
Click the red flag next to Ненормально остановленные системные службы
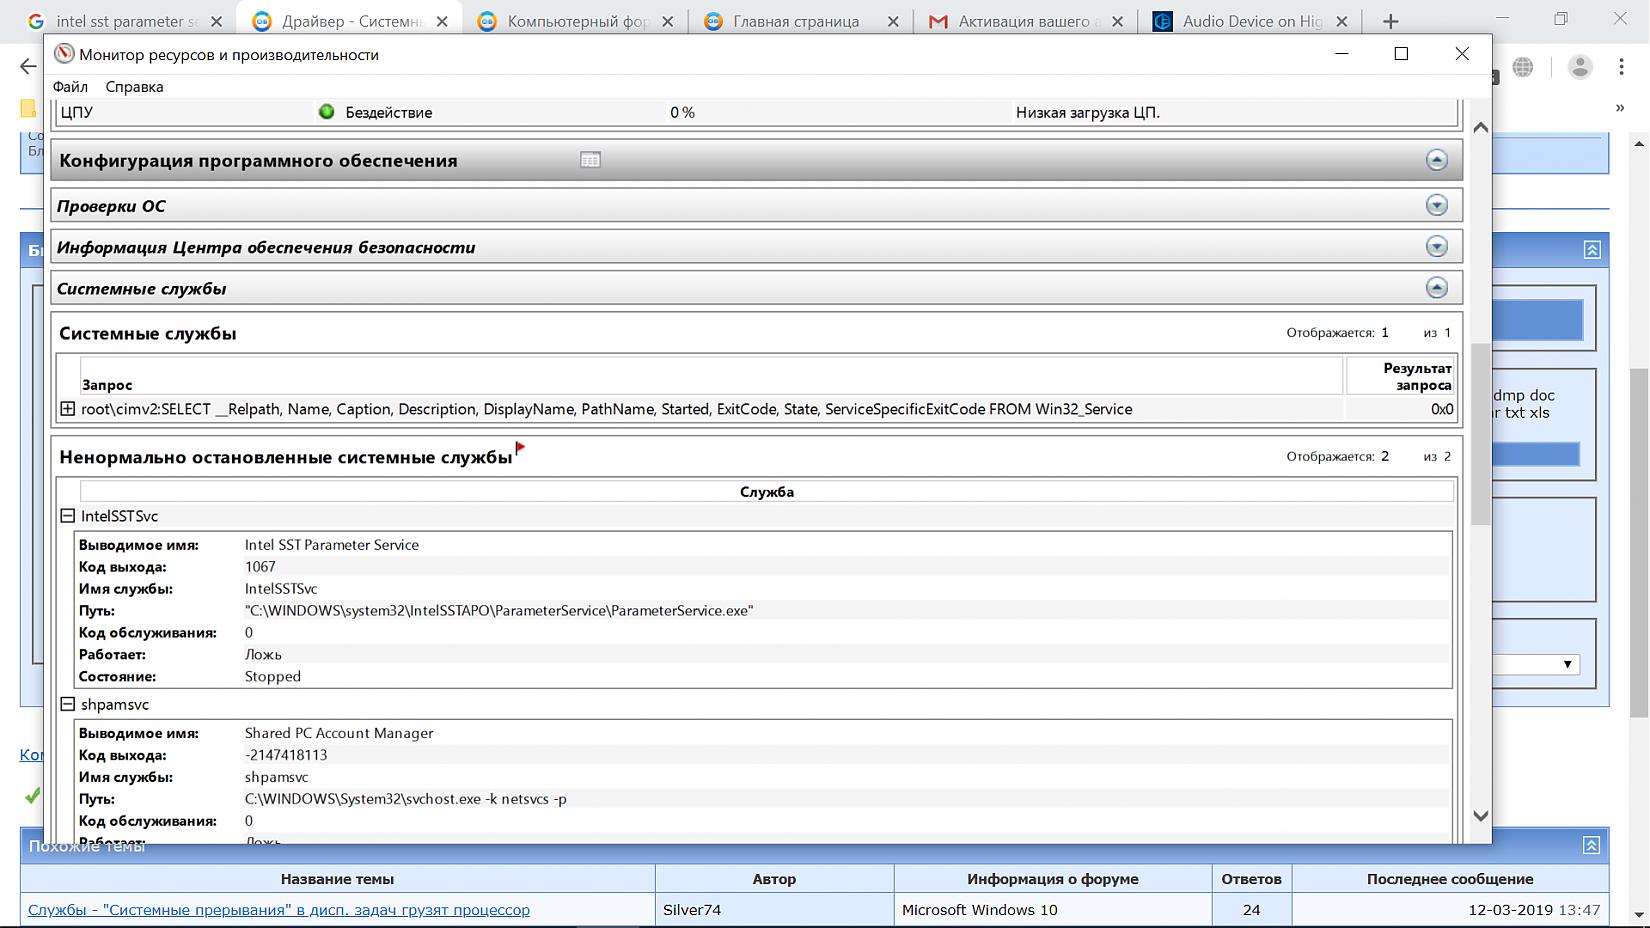[520, 449]
